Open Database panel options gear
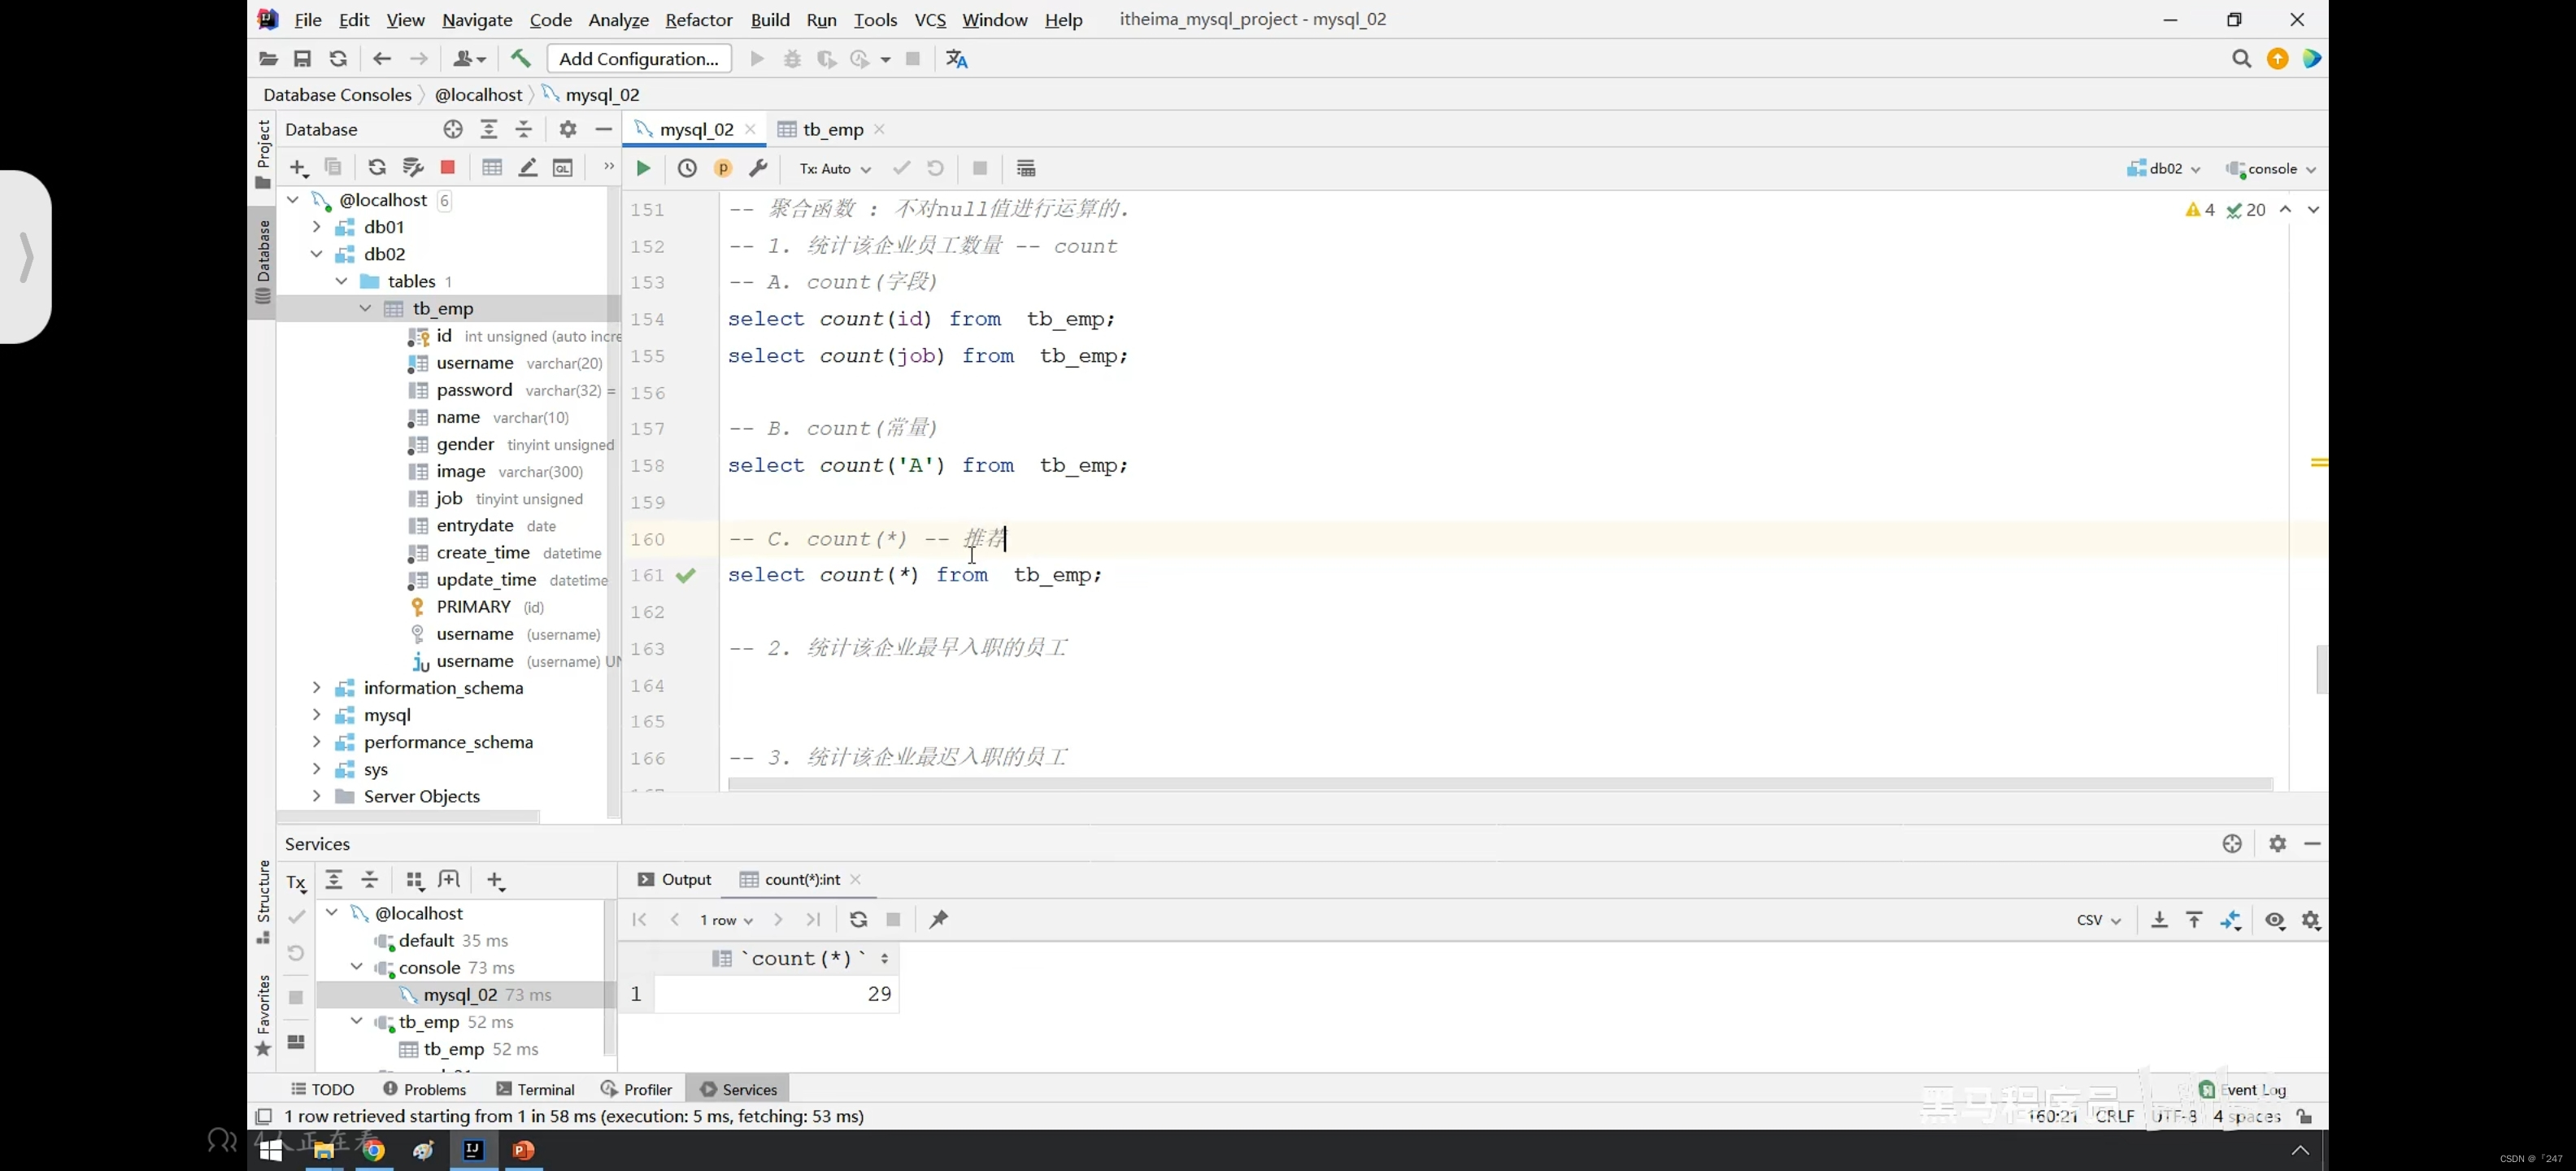Image resolution: width=2576 pixels, height=1171 pixels. pos(568,129)
